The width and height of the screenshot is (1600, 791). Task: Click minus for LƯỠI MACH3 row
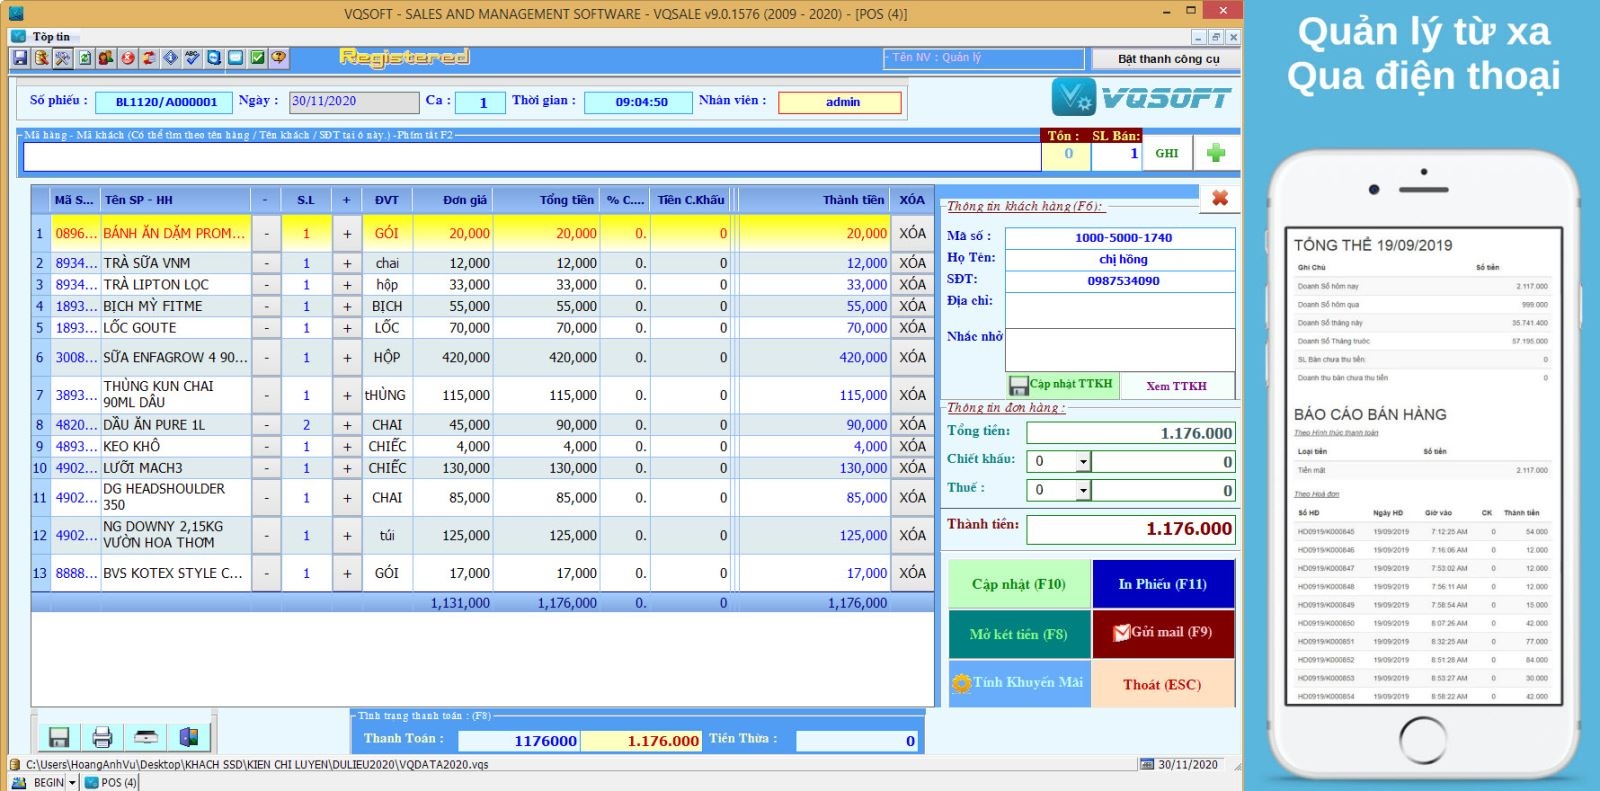pos(266,468)
